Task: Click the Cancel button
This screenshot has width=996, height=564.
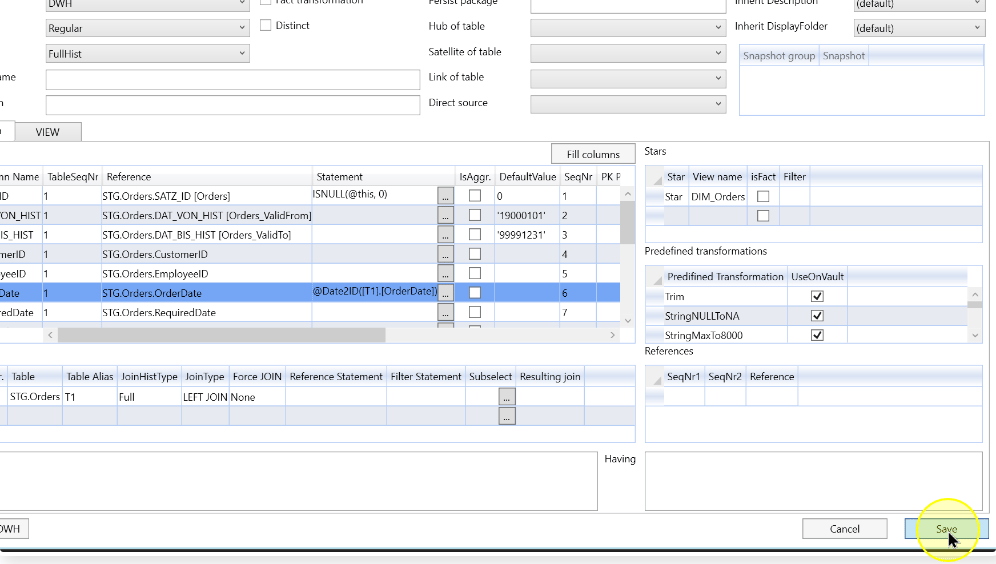Action: tap(844, 529)
